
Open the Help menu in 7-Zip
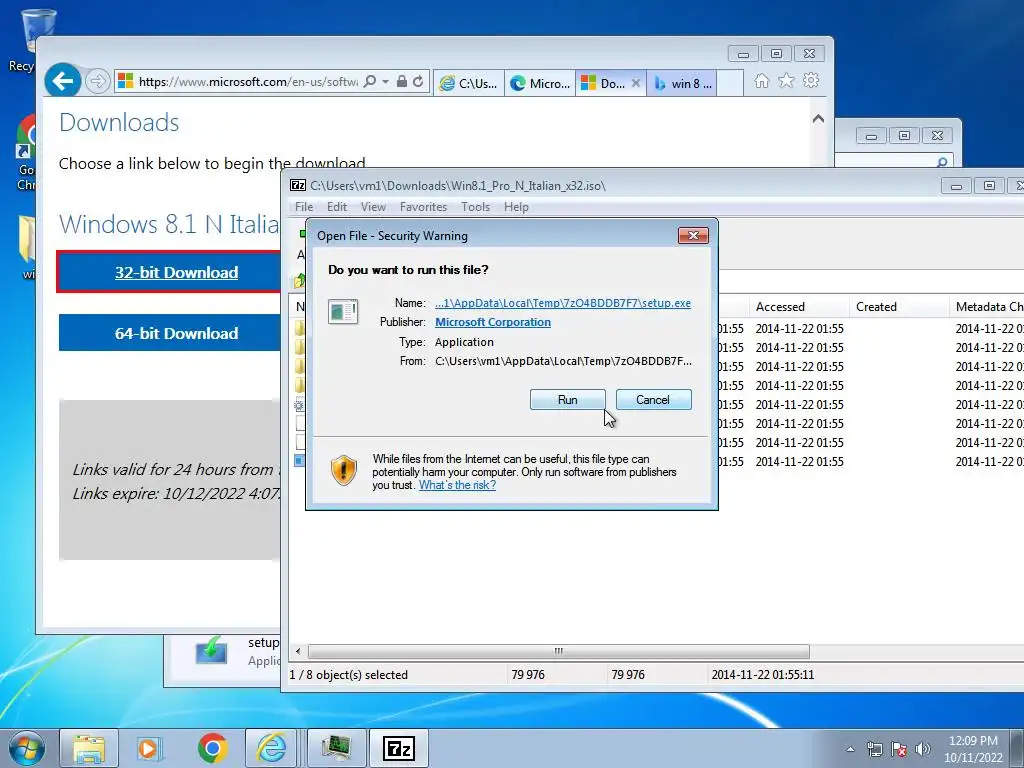516,207
